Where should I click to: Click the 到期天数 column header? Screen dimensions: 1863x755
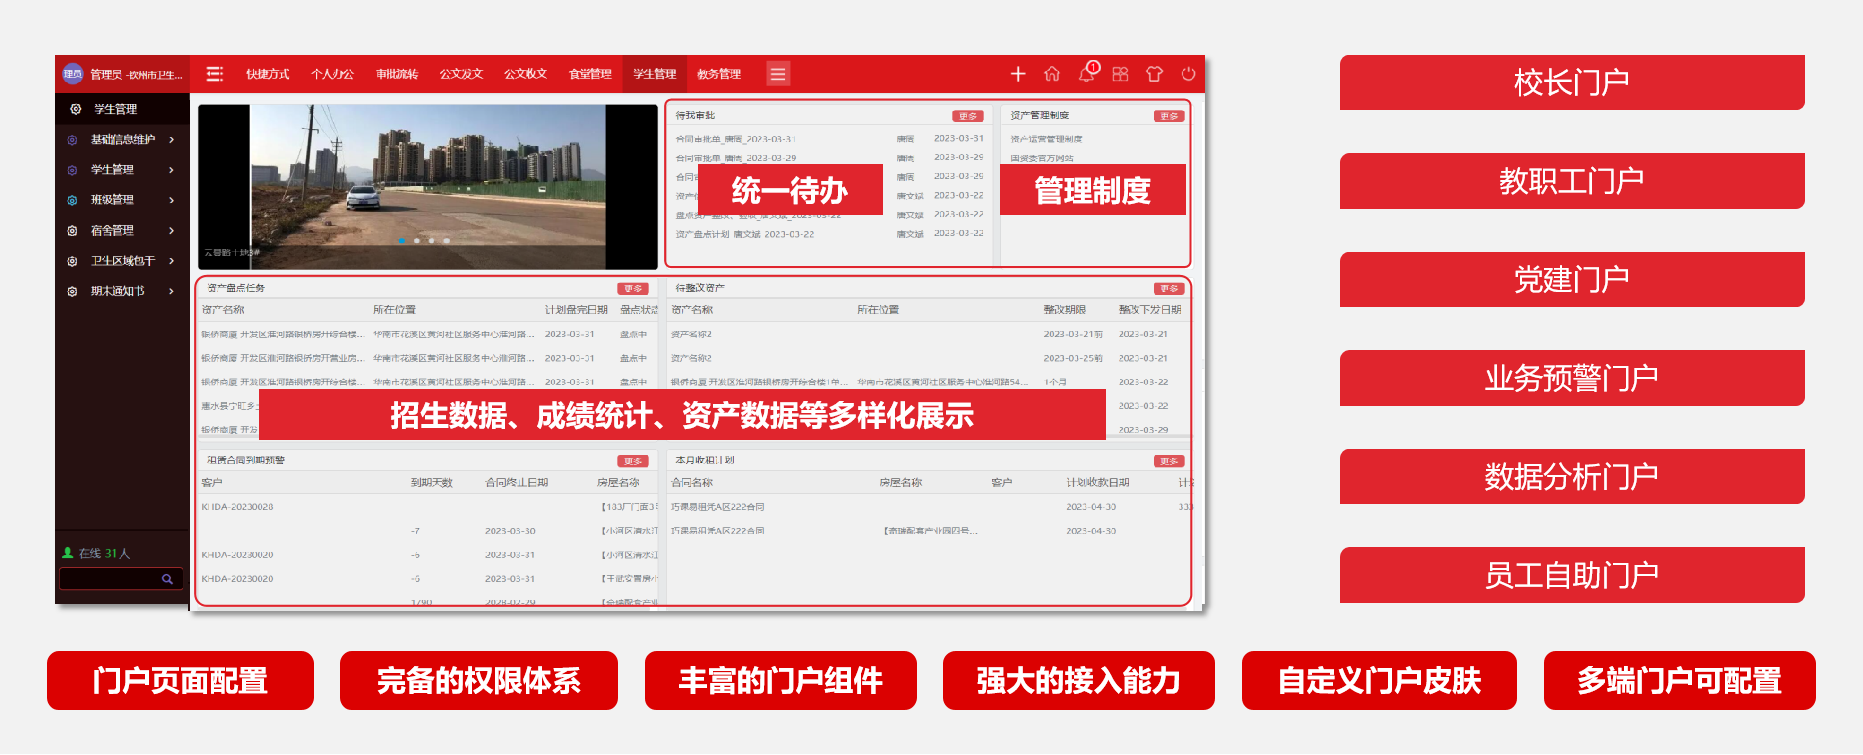[x=432, y=483]
